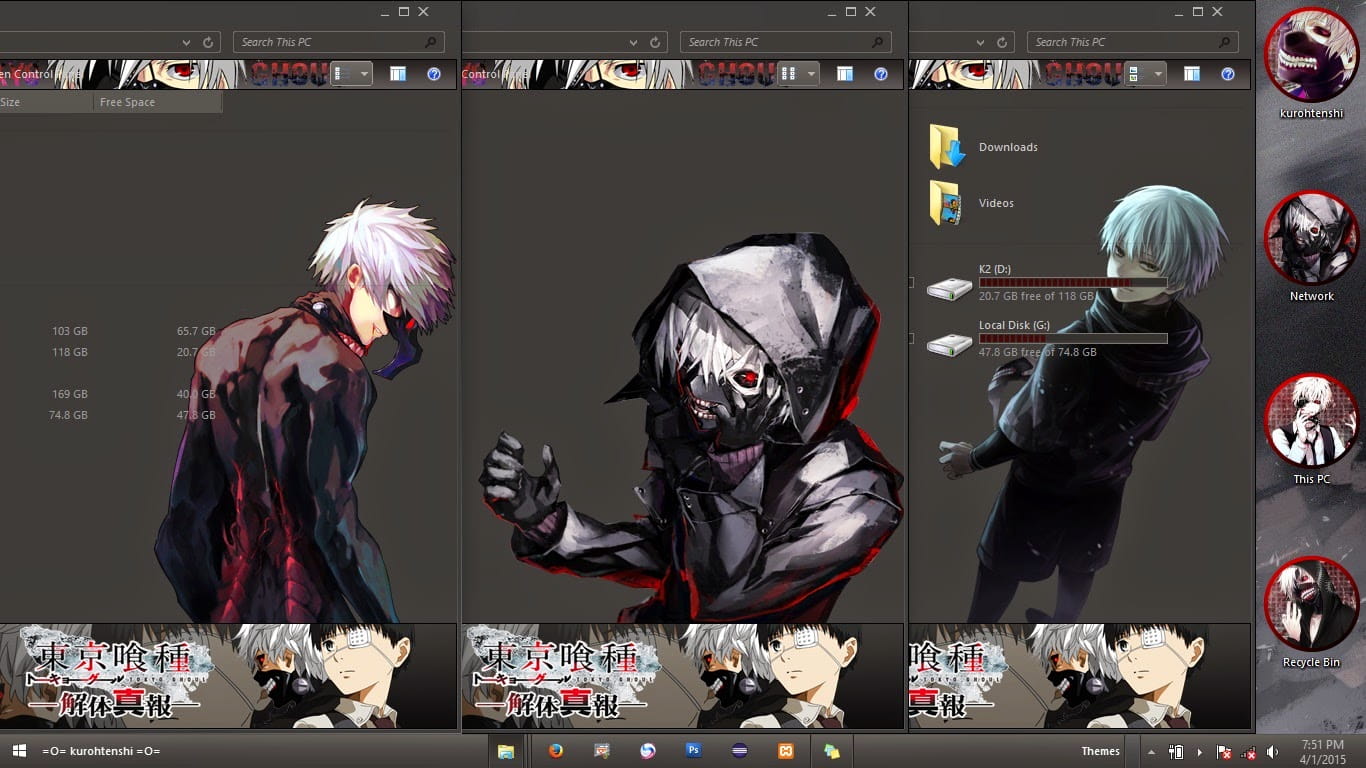Viewport: 1366px width, 768px height.
Task: Launch Photoshop from the taskbar
Action: (693, 751)
